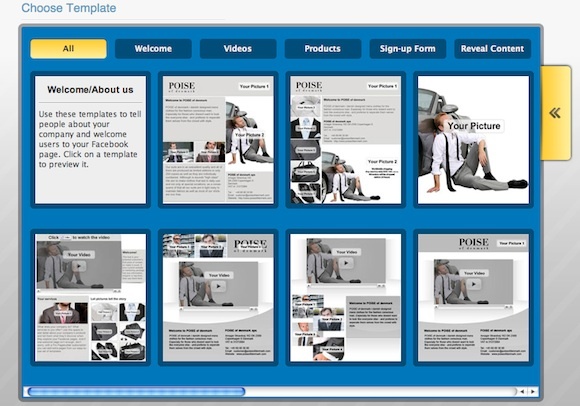Screen dimensions: 580x406
Task: Switch to Reveal Content tab
Action: 492,49
